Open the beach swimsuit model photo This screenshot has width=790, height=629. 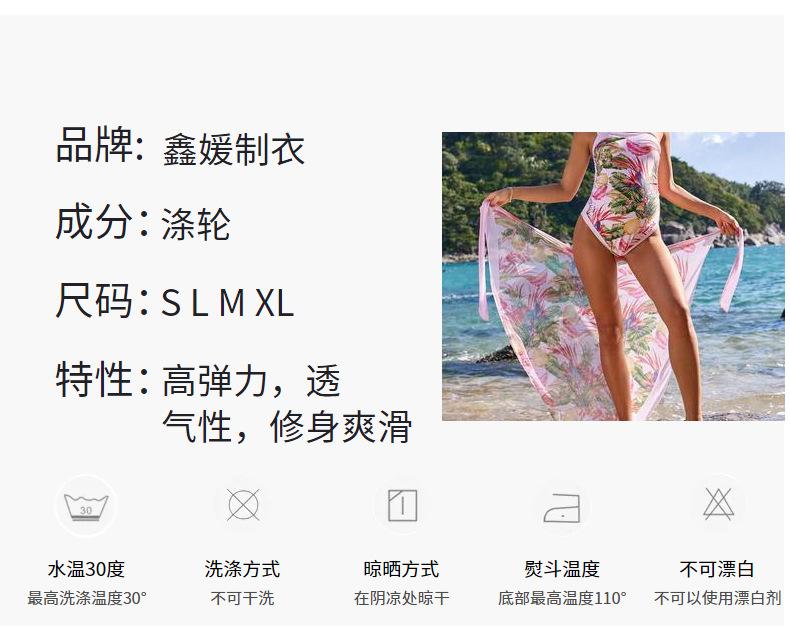click(x=613, y=276)
